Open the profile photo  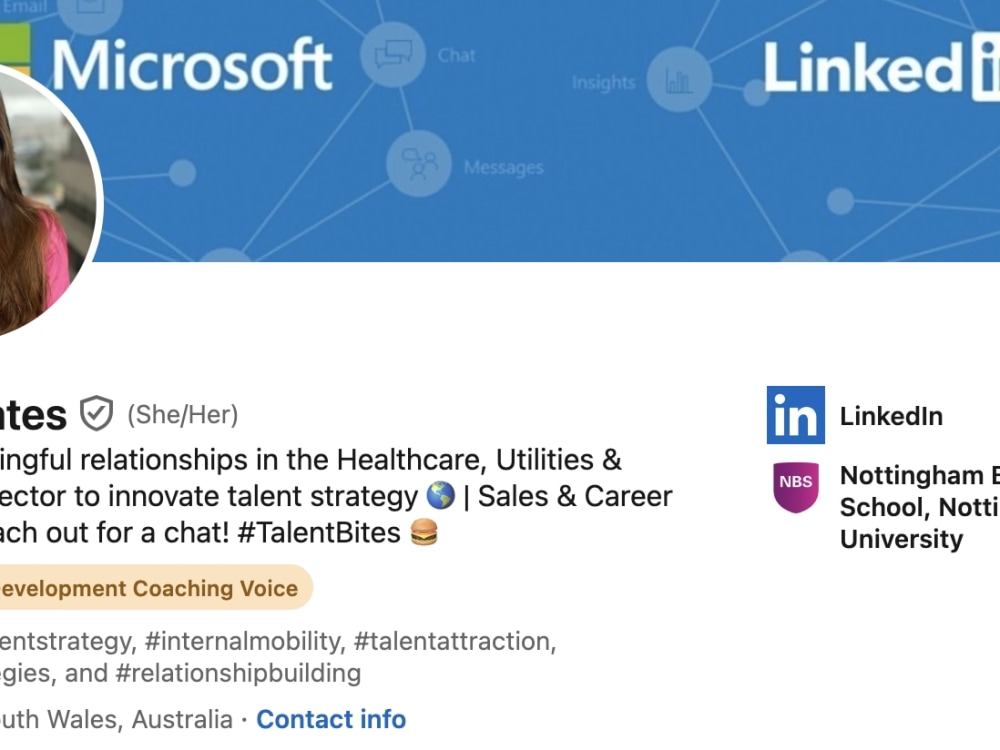[x=40, y=200]
